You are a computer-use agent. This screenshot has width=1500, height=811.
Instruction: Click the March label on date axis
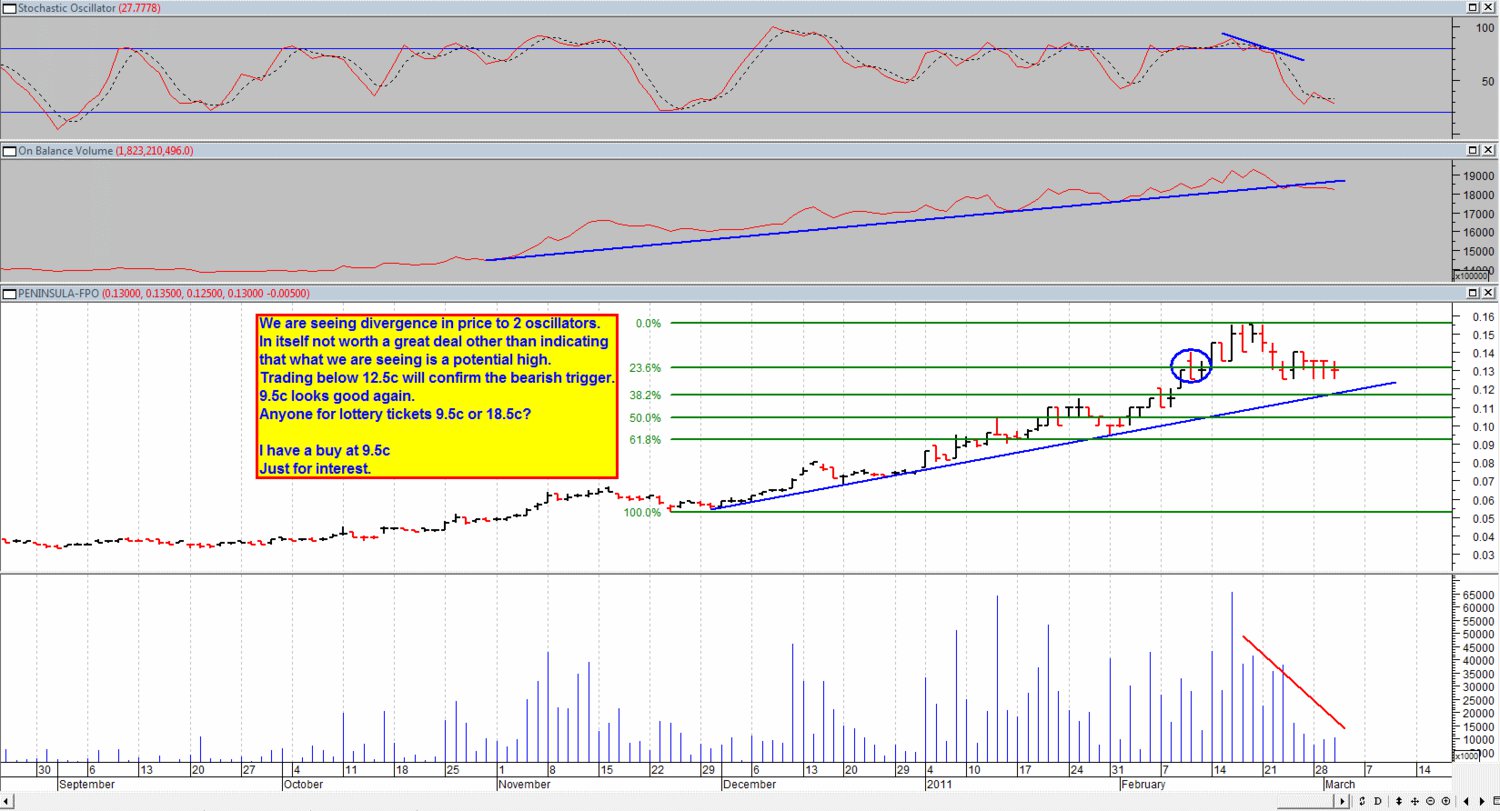[1340, 785]
